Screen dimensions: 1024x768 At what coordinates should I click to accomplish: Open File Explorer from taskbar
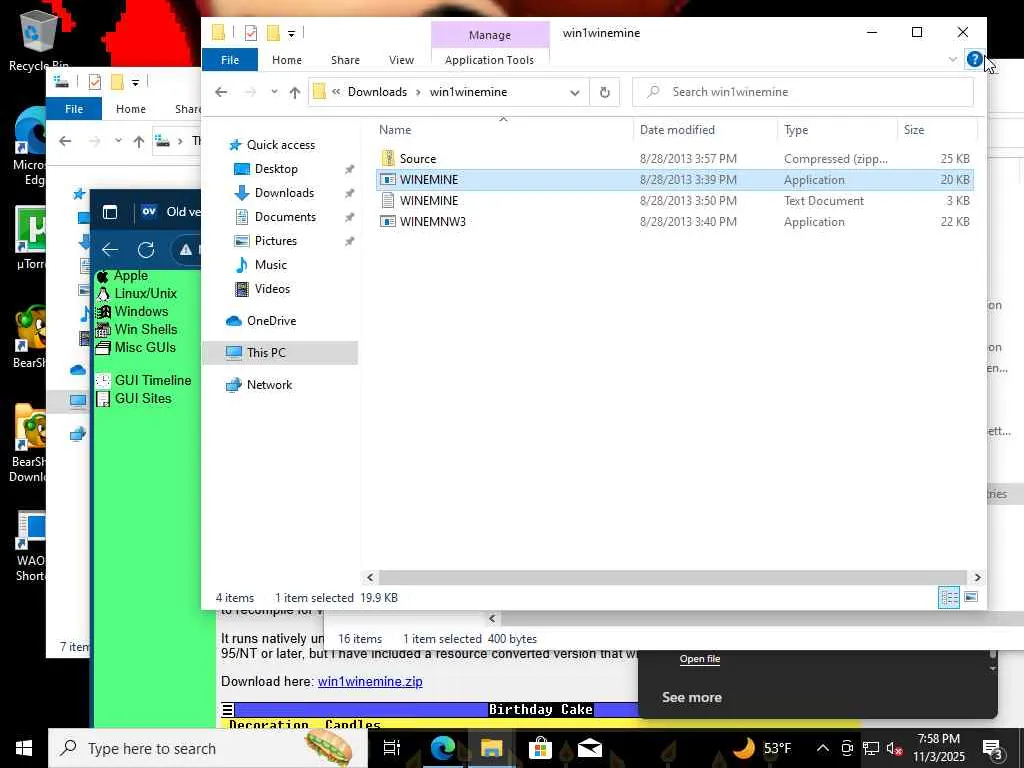click(x=491, y=748)
